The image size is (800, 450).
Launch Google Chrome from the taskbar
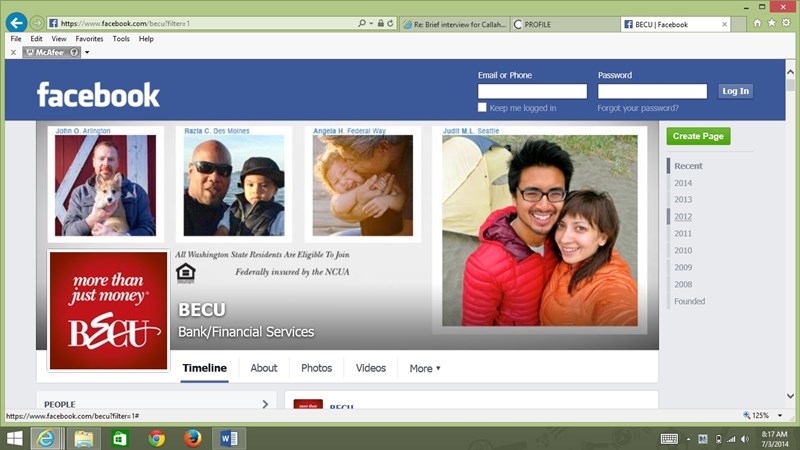(156, 438)
